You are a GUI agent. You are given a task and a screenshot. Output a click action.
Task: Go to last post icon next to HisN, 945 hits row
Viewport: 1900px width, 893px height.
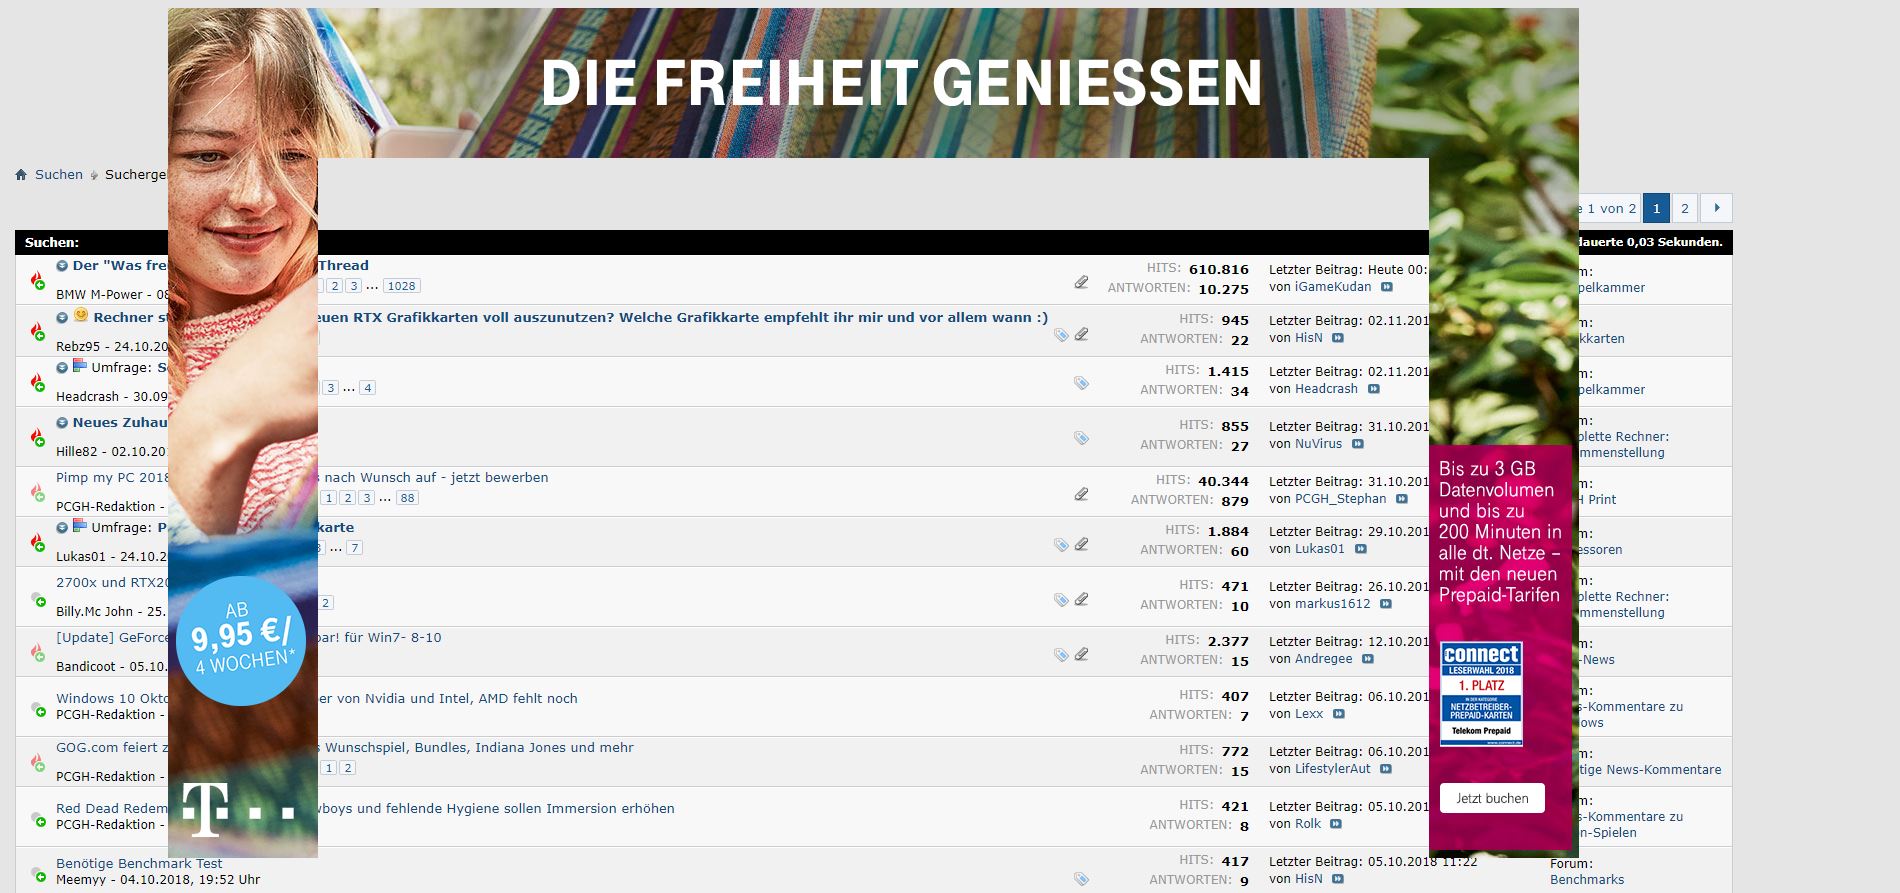tap(1337, 338)
